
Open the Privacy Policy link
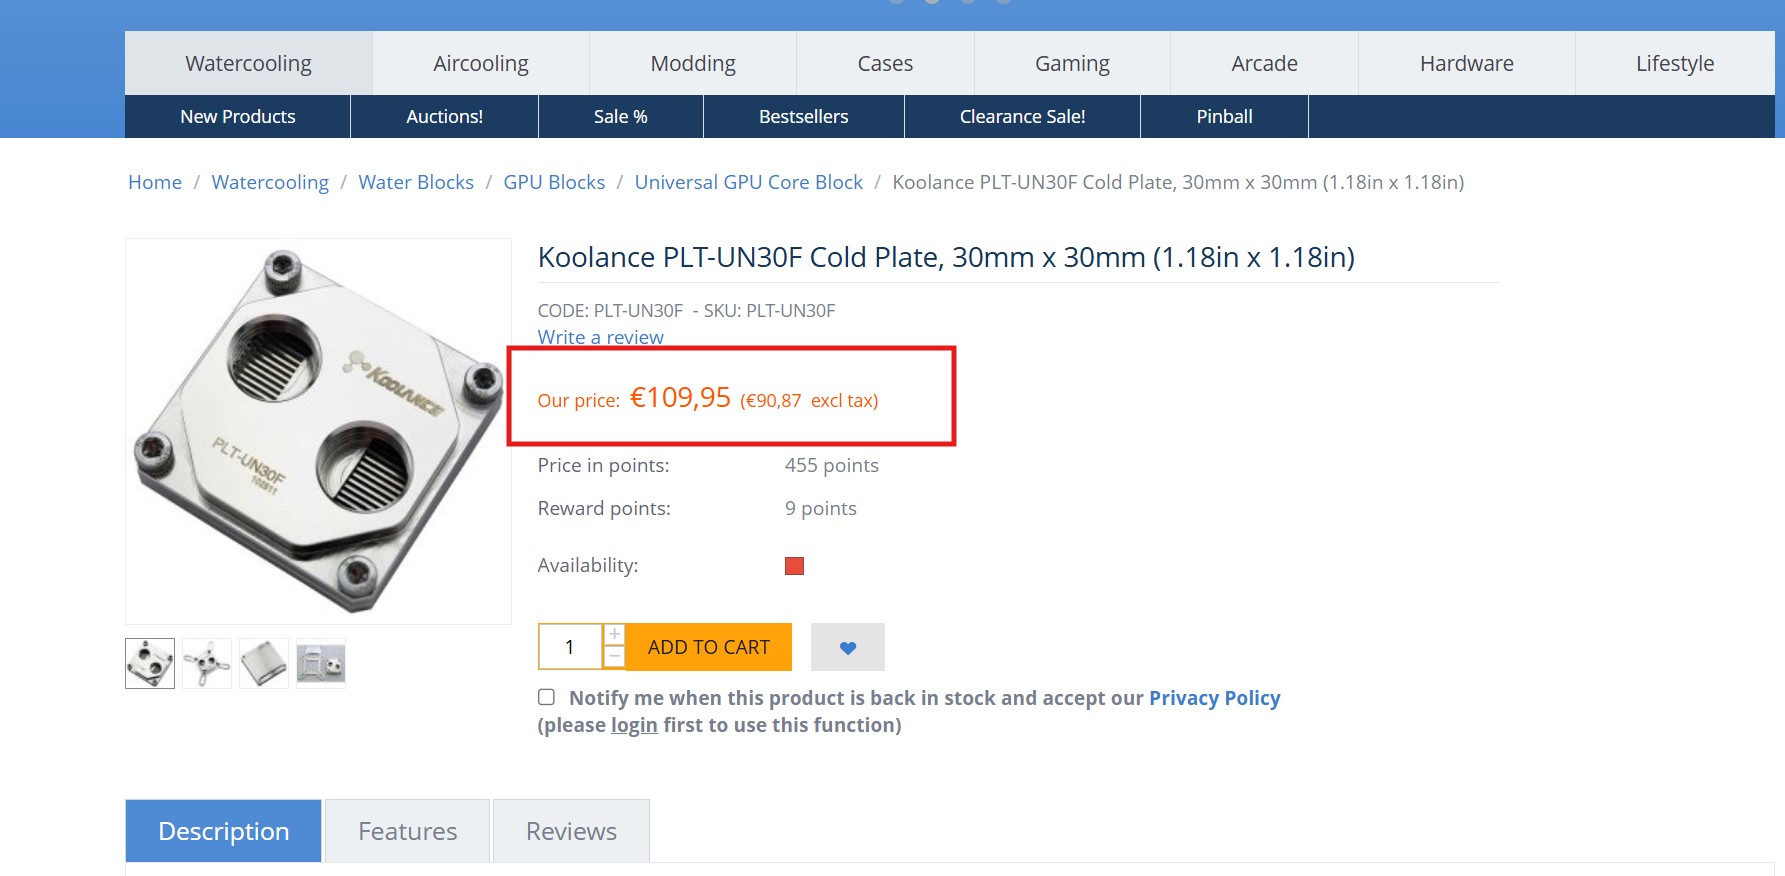(1214, 698)
